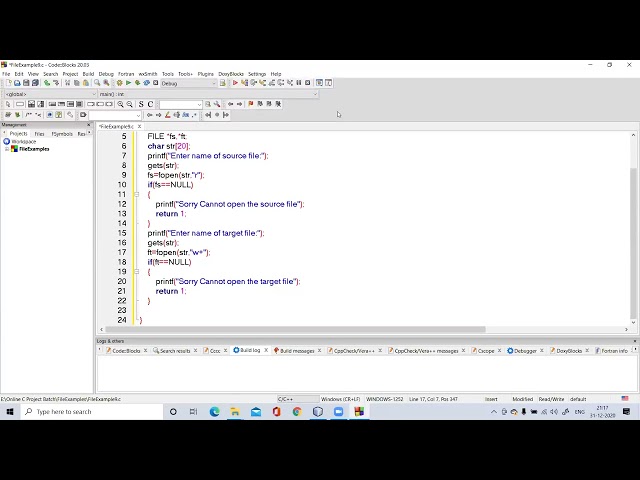Open the Plugins menu
Viewport: 640px width, 480px height.
click(x=206, y=74)
